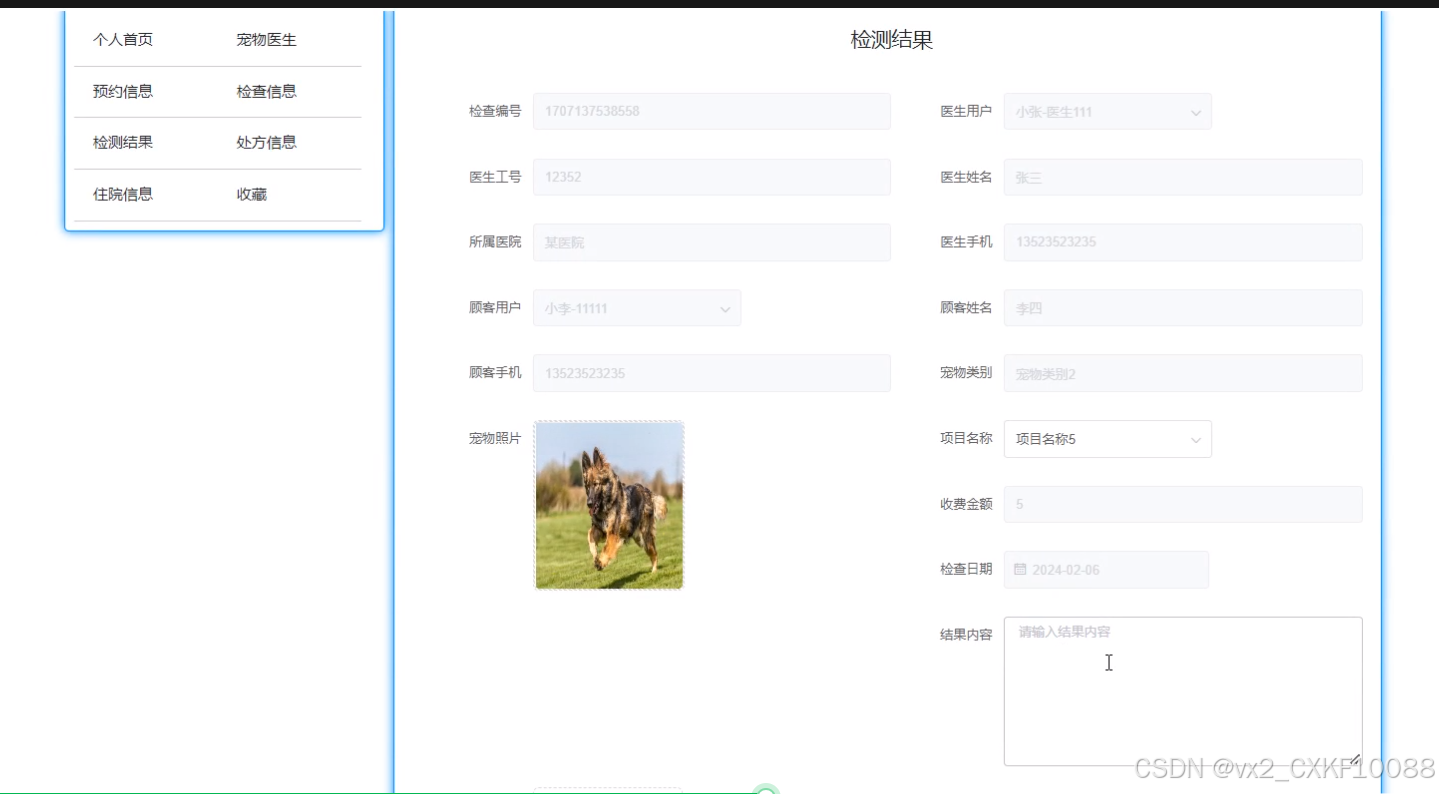Screen dimensions: 1439x794
Task: Click the 医生姓名 input field
Action: (1183, 177)
